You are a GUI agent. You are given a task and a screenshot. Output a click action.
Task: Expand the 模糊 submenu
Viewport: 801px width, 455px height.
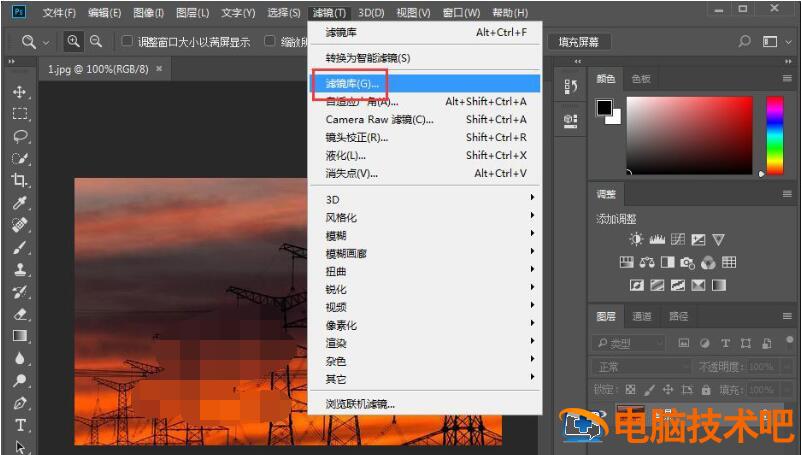tap(336, 235)
